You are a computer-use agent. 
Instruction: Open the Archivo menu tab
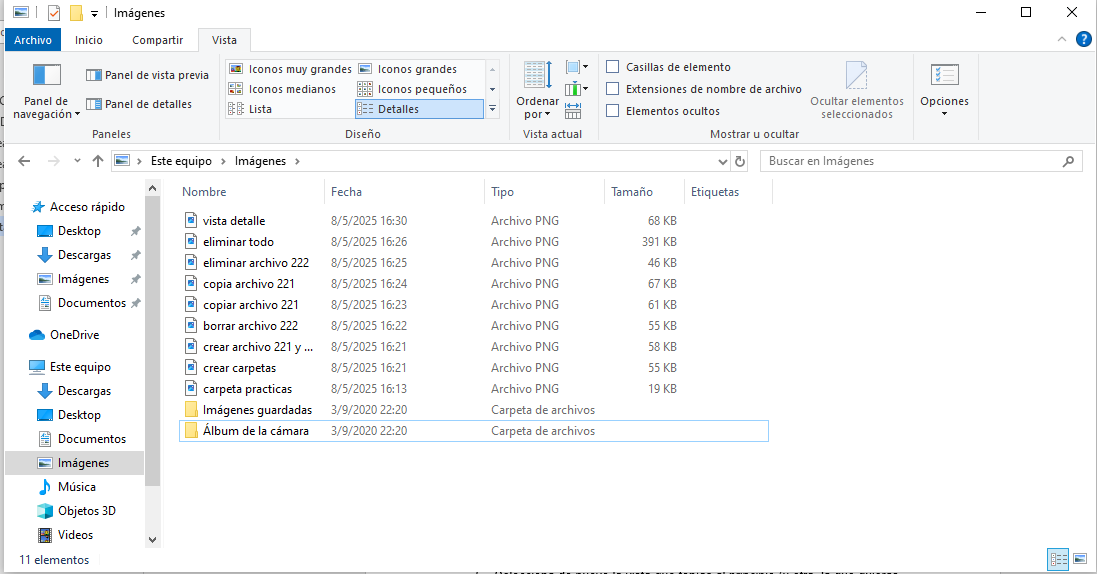pyautogui.click(x=33, y=40)
